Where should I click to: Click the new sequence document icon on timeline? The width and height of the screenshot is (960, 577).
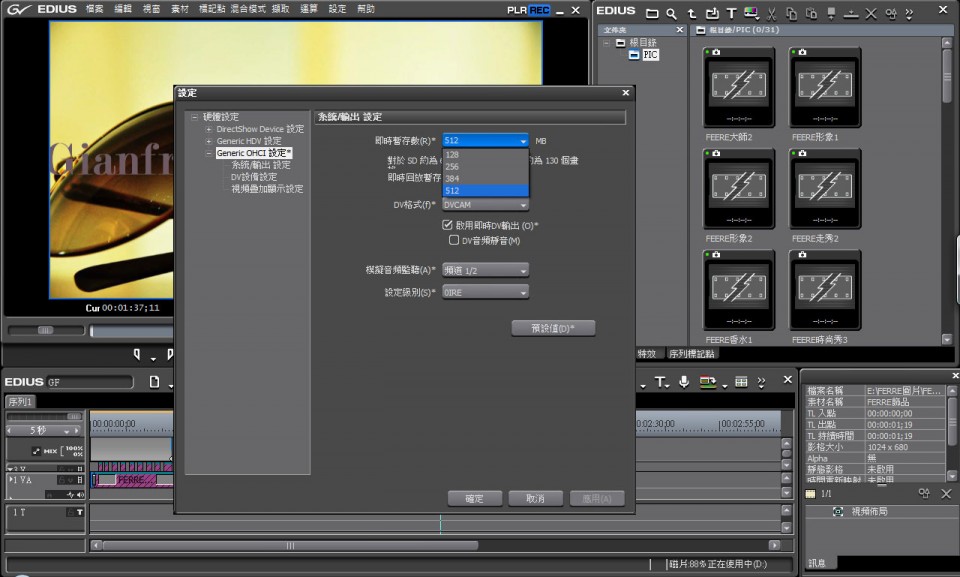(154, 382)
